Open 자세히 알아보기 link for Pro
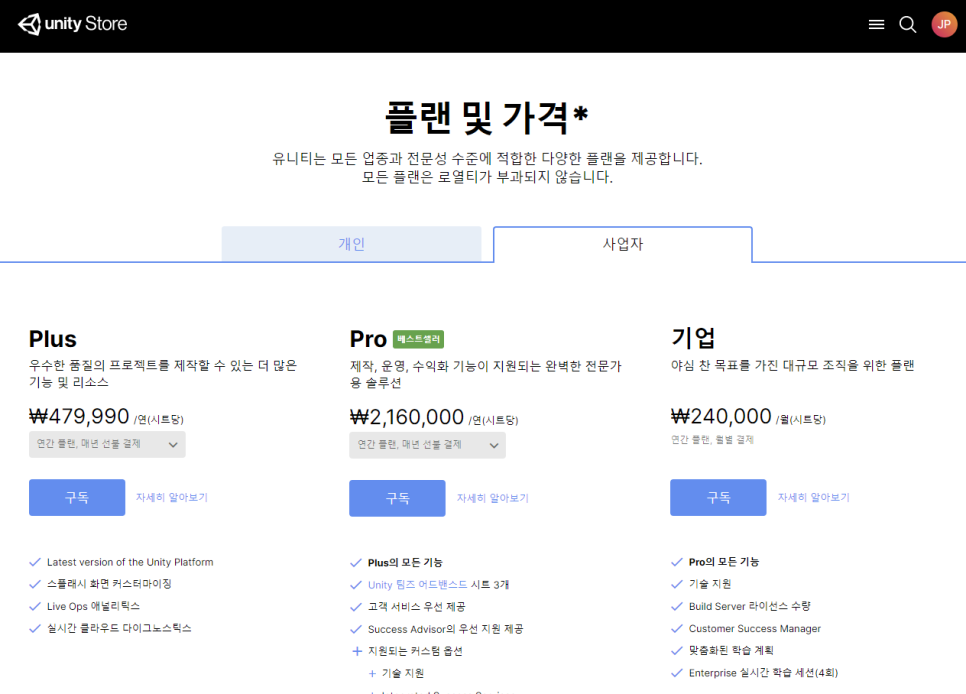This screenshot has width=966, height=694. 493,498
